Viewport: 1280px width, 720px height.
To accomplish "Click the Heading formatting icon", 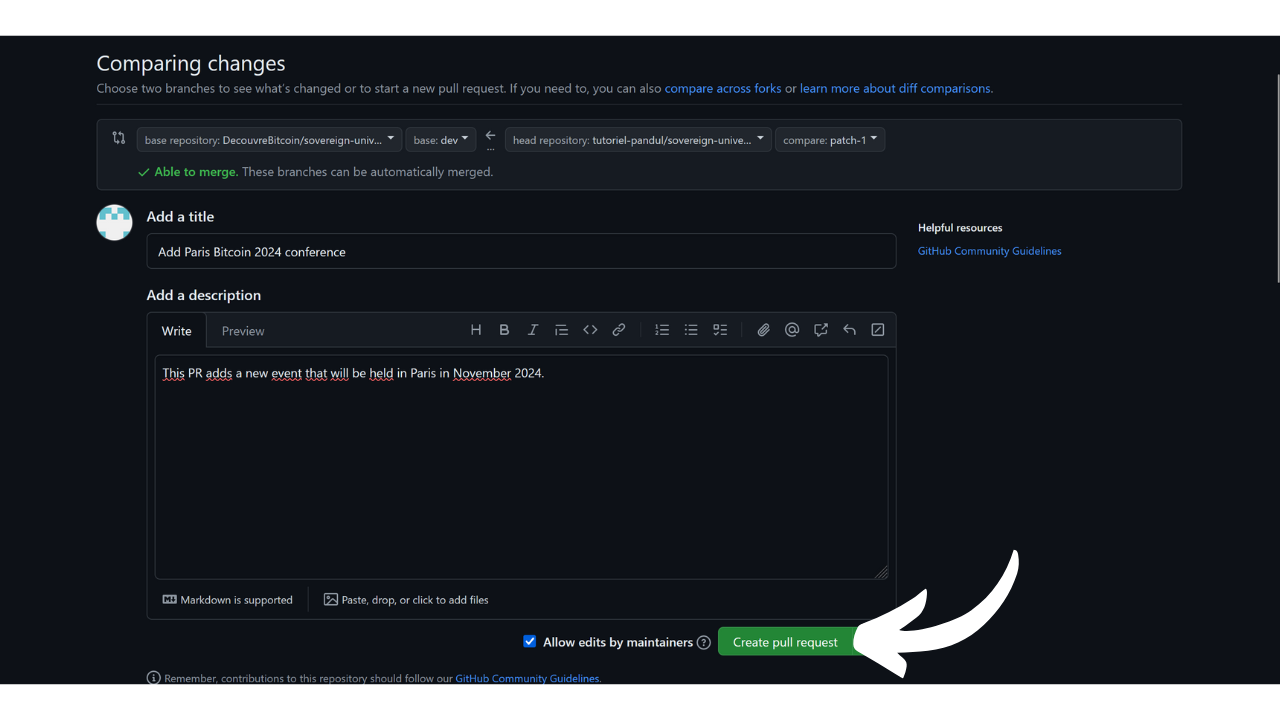I will pos(476,330).
